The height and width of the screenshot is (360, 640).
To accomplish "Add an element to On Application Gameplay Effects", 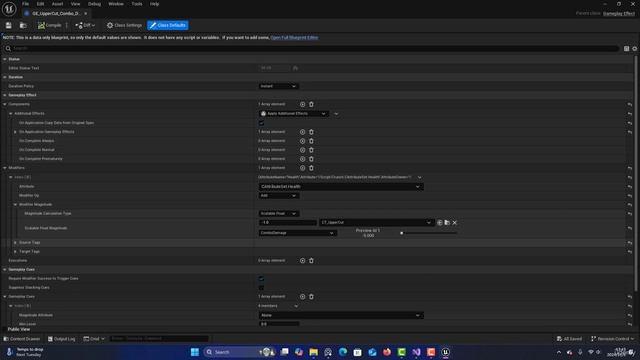I will 302,132.
